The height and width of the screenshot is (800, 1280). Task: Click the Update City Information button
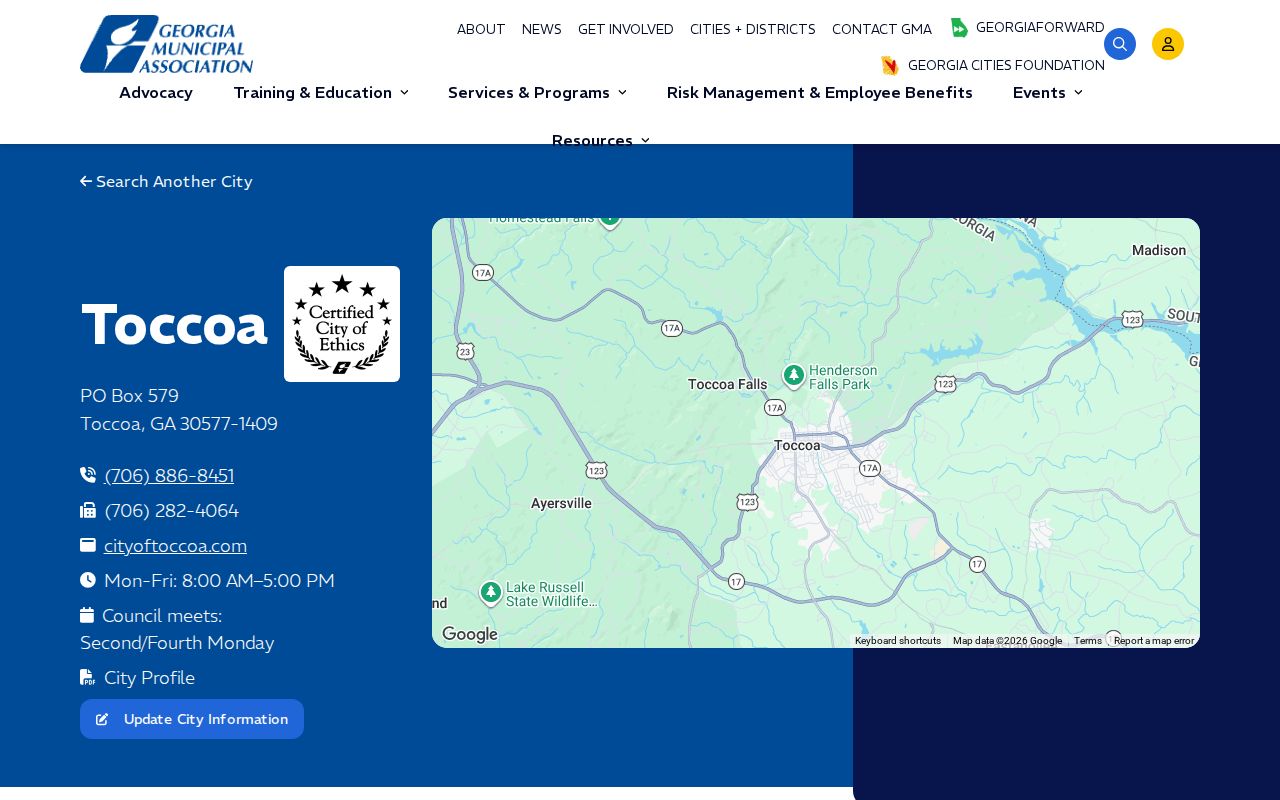192,719
